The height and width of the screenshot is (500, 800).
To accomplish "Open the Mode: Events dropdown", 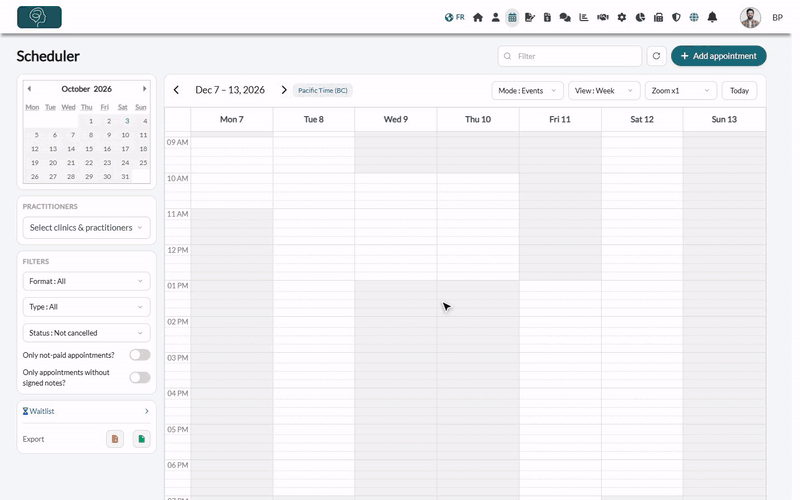I will pos(527,91).
